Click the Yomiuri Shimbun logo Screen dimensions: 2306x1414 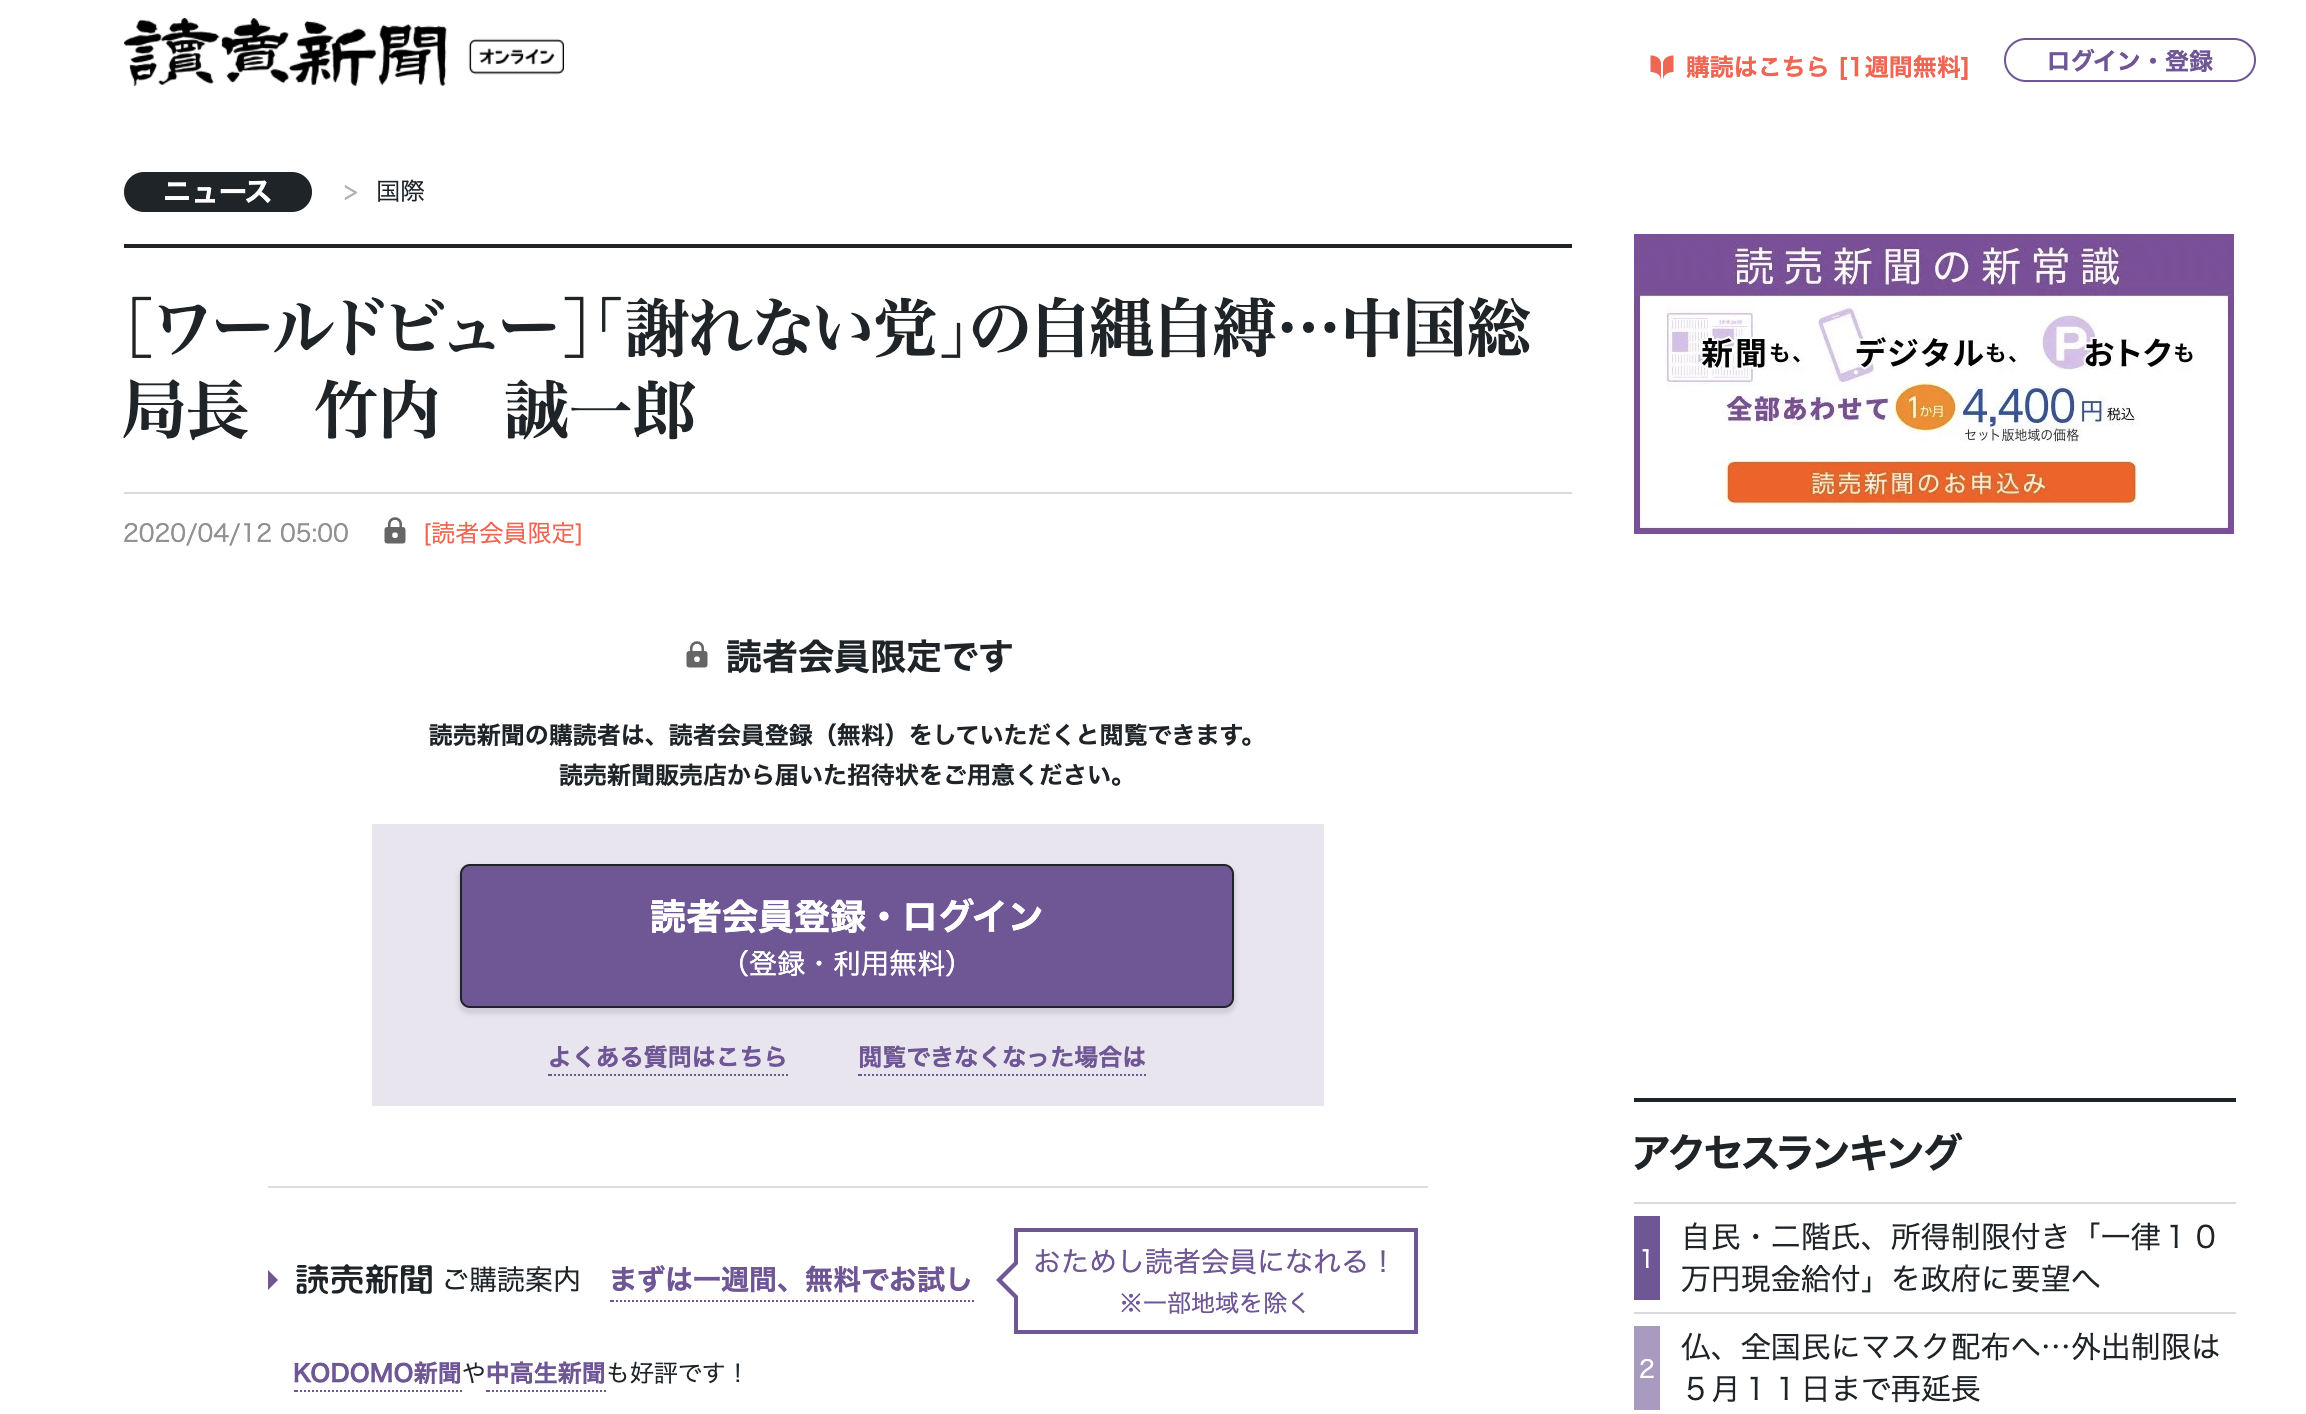(x=285, y=53)
